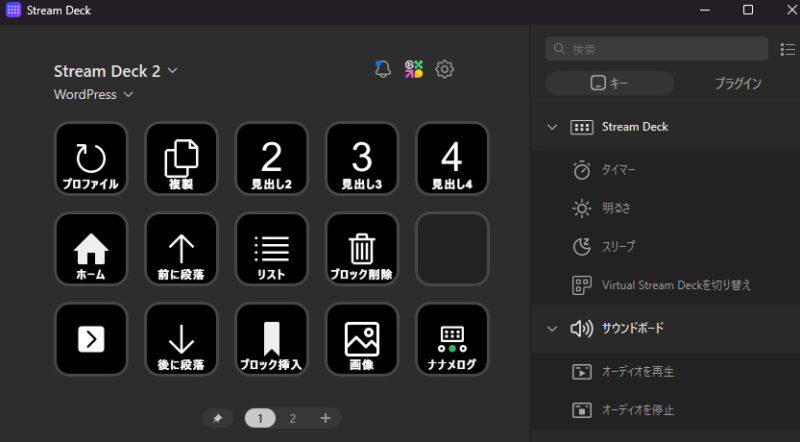
Task: Toggle the list view icon beside search
Action: pos(788,50)
